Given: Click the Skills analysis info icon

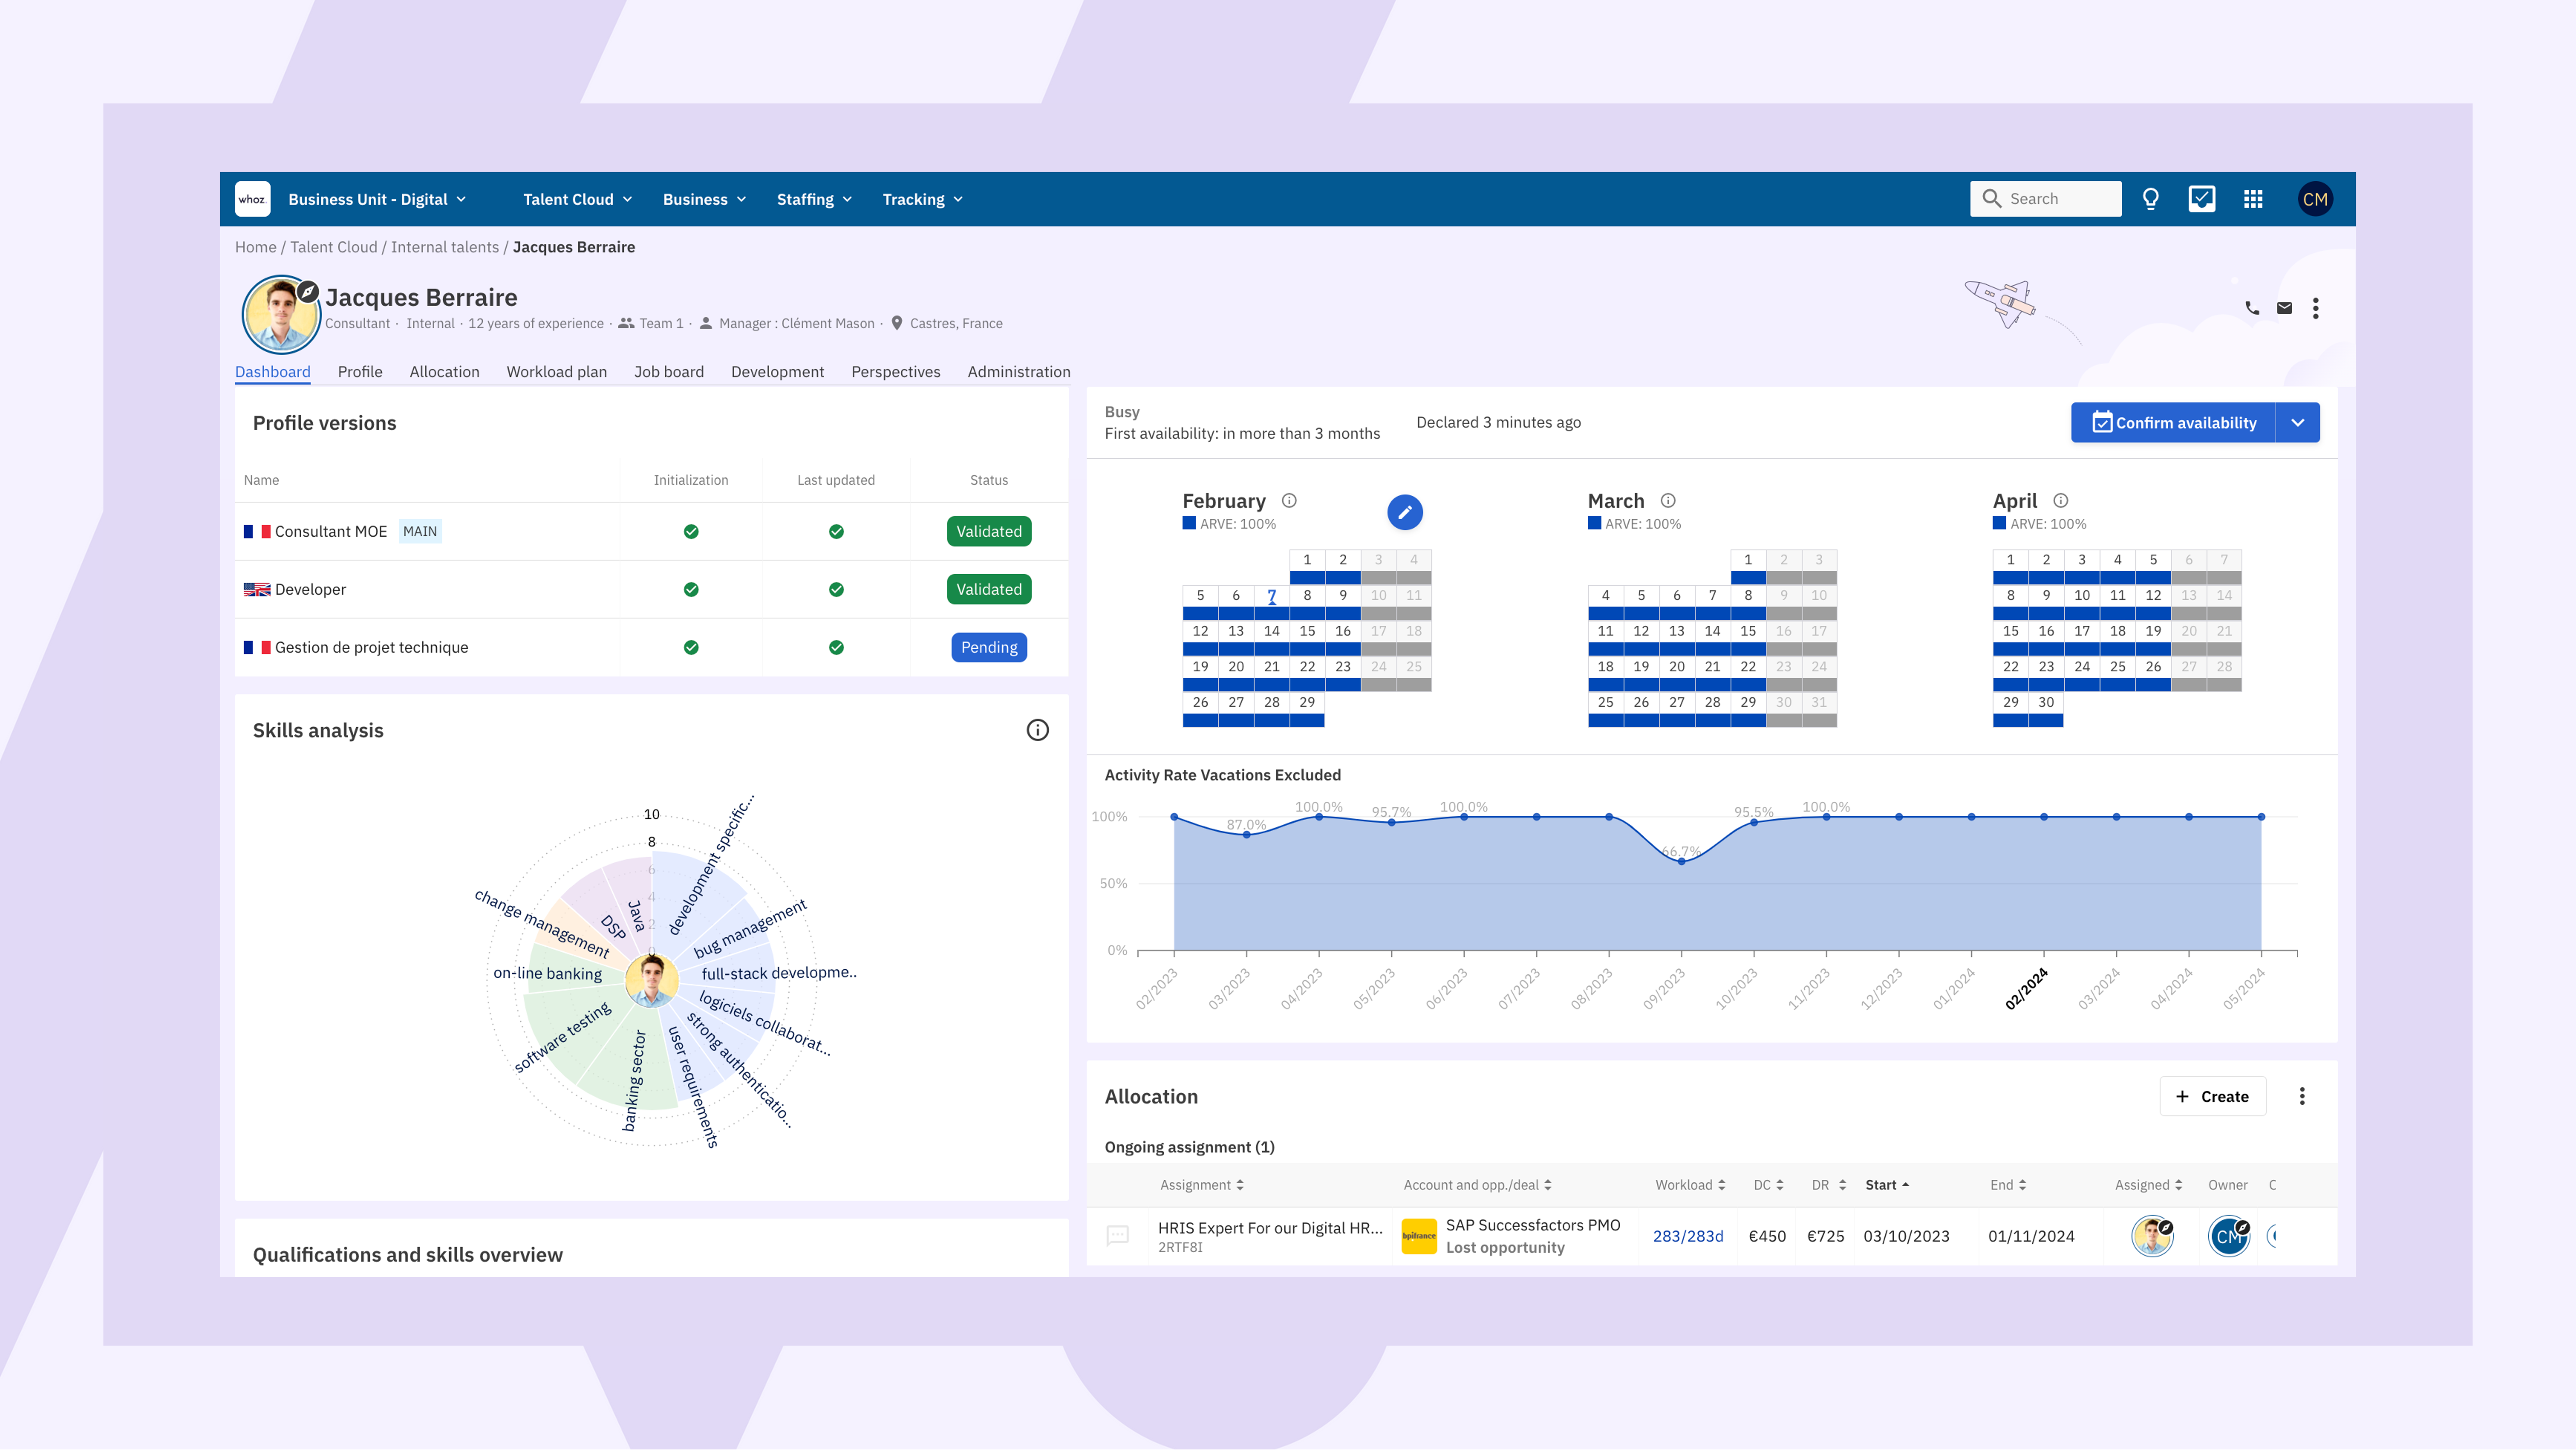Looking at the screenshot, I should click(1037, 730).
